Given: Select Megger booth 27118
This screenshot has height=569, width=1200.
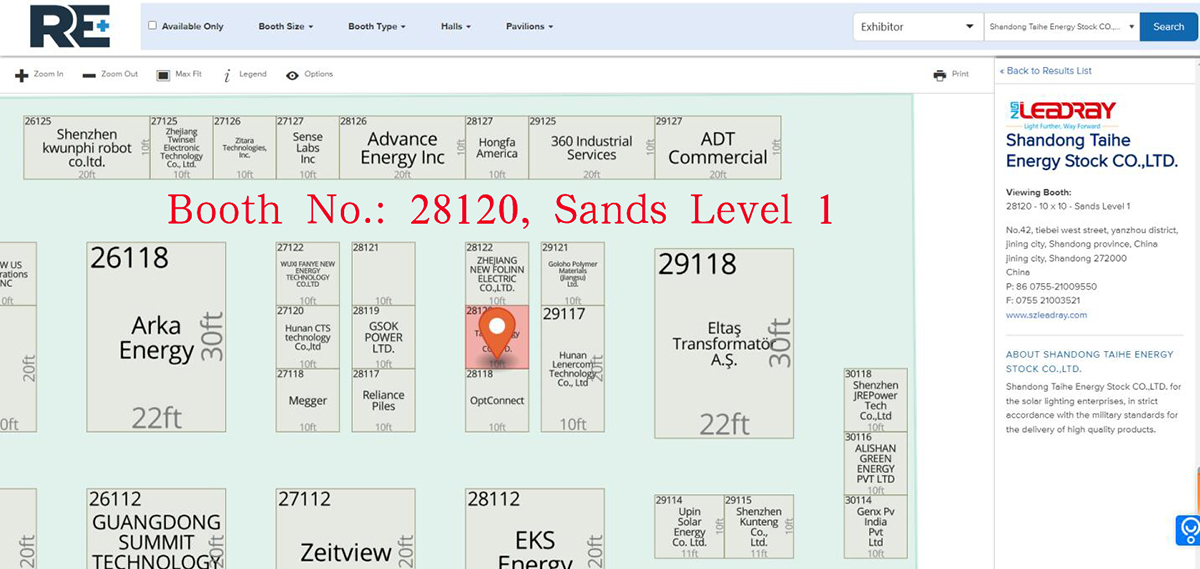Looking at the screenshot, I should click(307, 400).
